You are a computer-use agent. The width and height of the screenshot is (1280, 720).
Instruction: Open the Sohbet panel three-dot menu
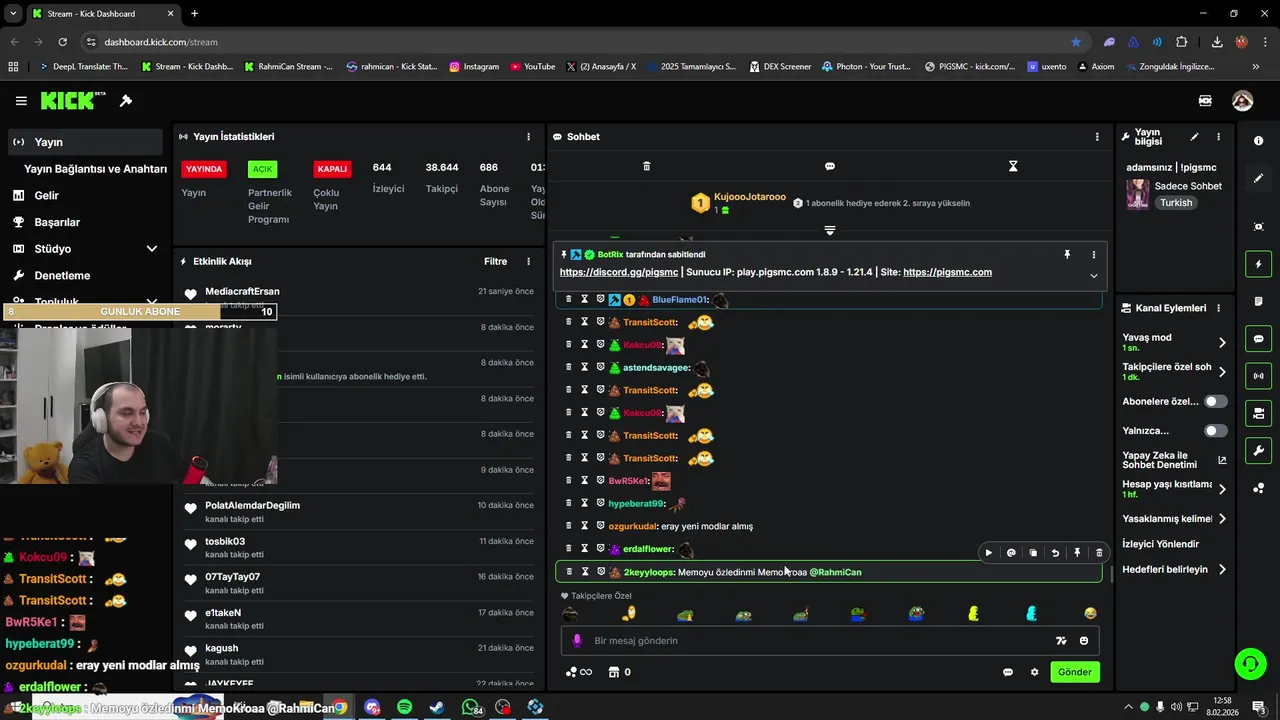1097,137
